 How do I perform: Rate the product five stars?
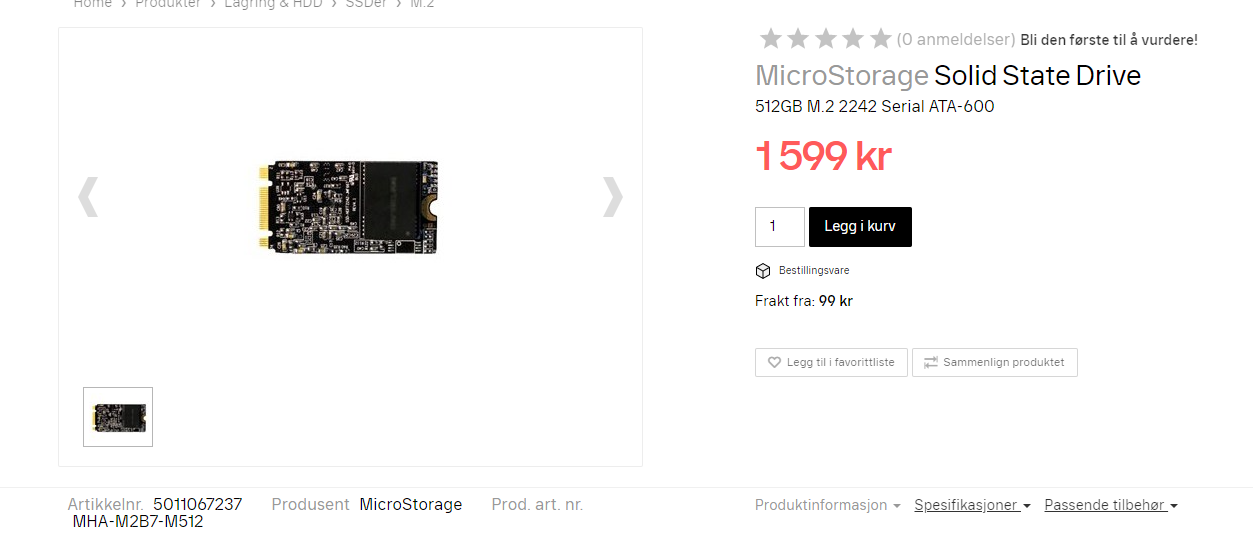click(880, 39)
